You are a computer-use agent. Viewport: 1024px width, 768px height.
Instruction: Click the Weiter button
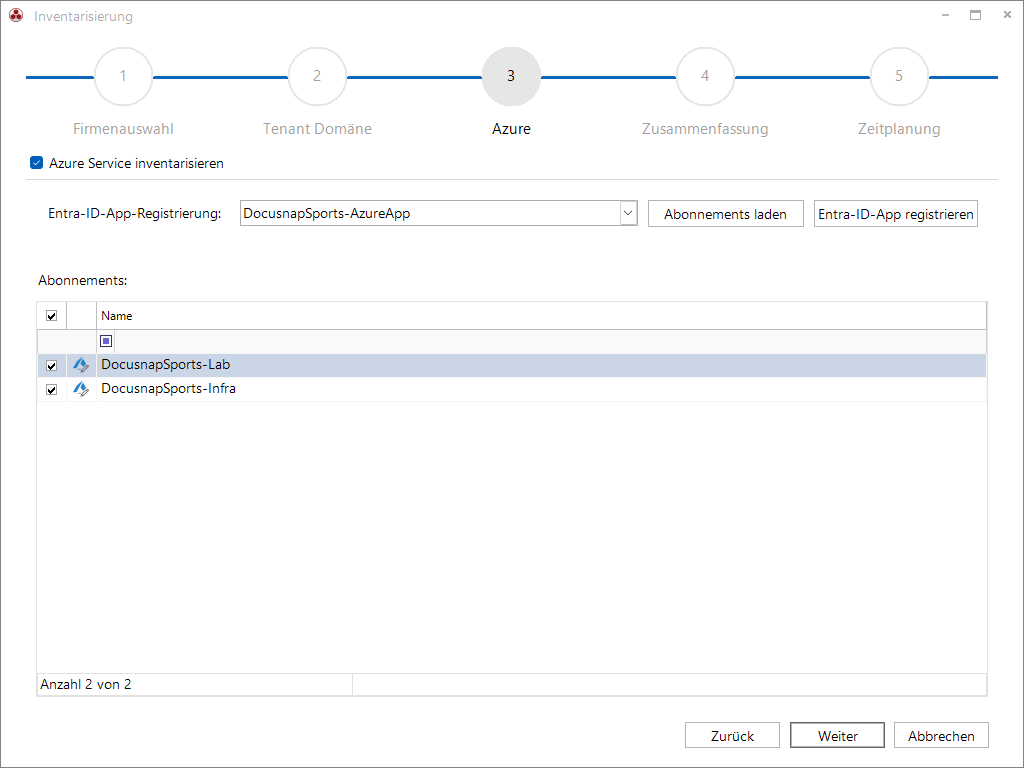(837, 735)
